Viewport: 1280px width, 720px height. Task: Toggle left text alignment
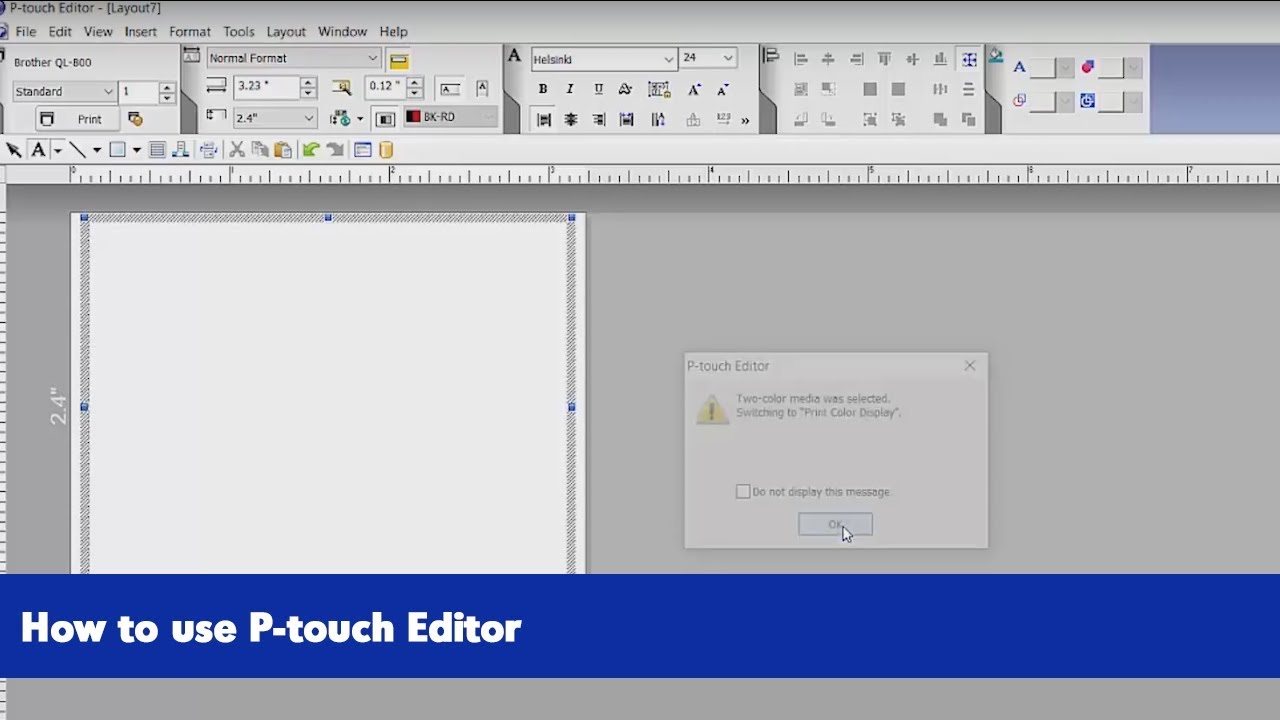click(x=543, y=120)
